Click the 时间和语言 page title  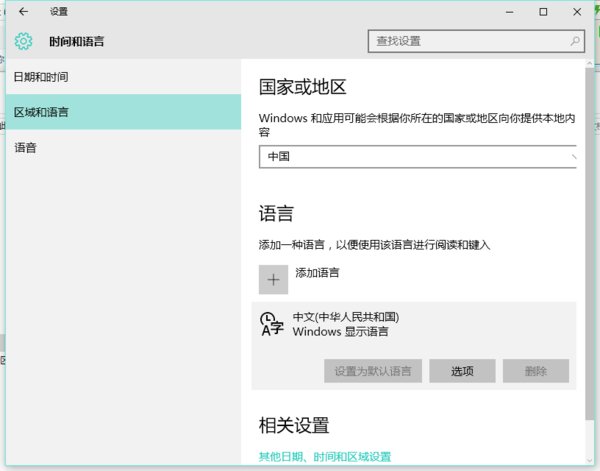click(x=77, y=41)
